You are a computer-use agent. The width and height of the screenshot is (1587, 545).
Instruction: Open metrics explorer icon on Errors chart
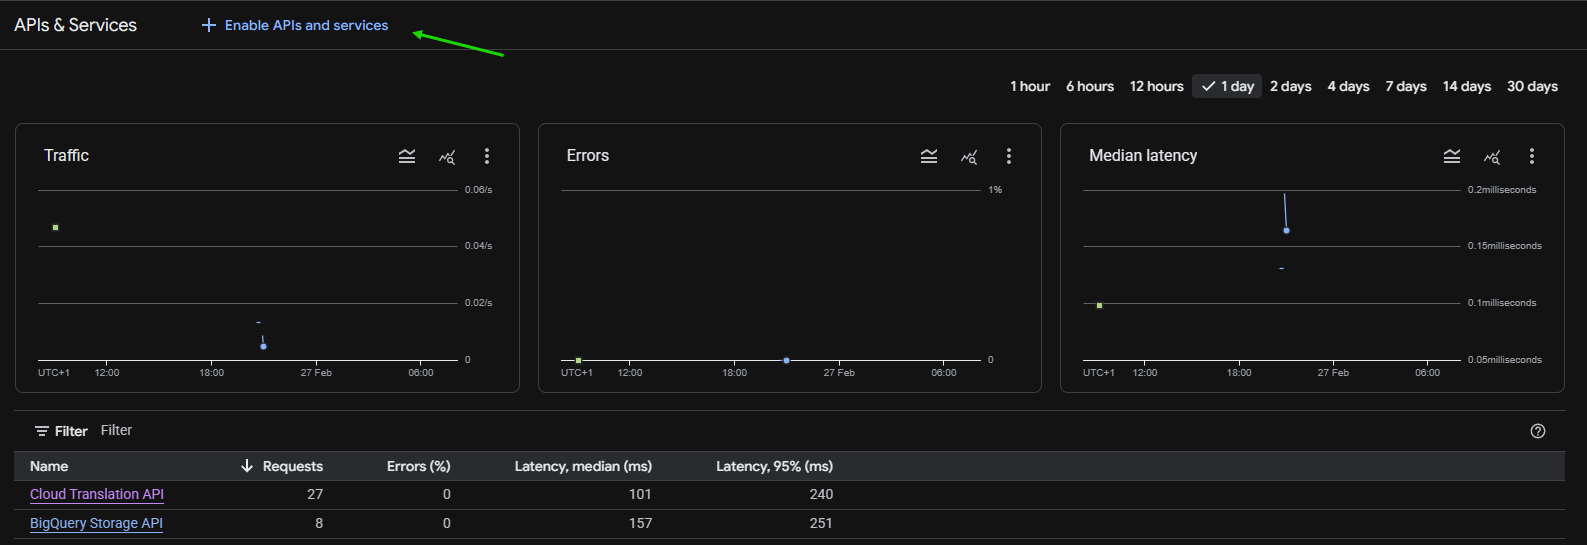pyautogui.click(x=969, y=157)
